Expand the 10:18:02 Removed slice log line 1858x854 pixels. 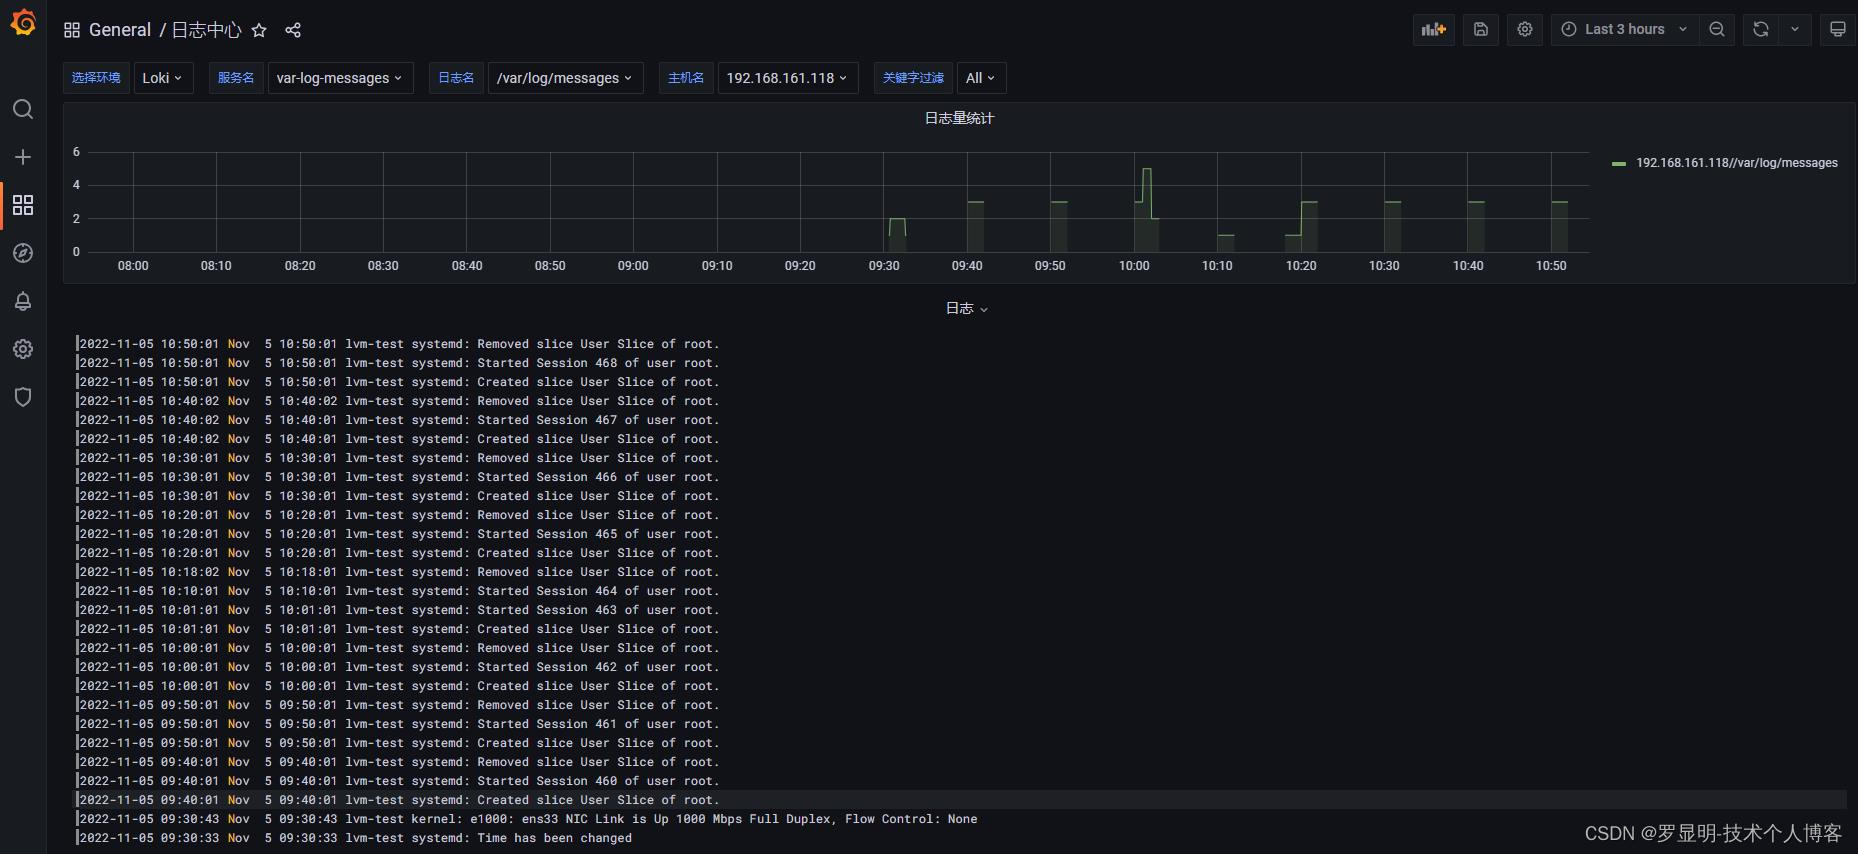tap(960, 572)
